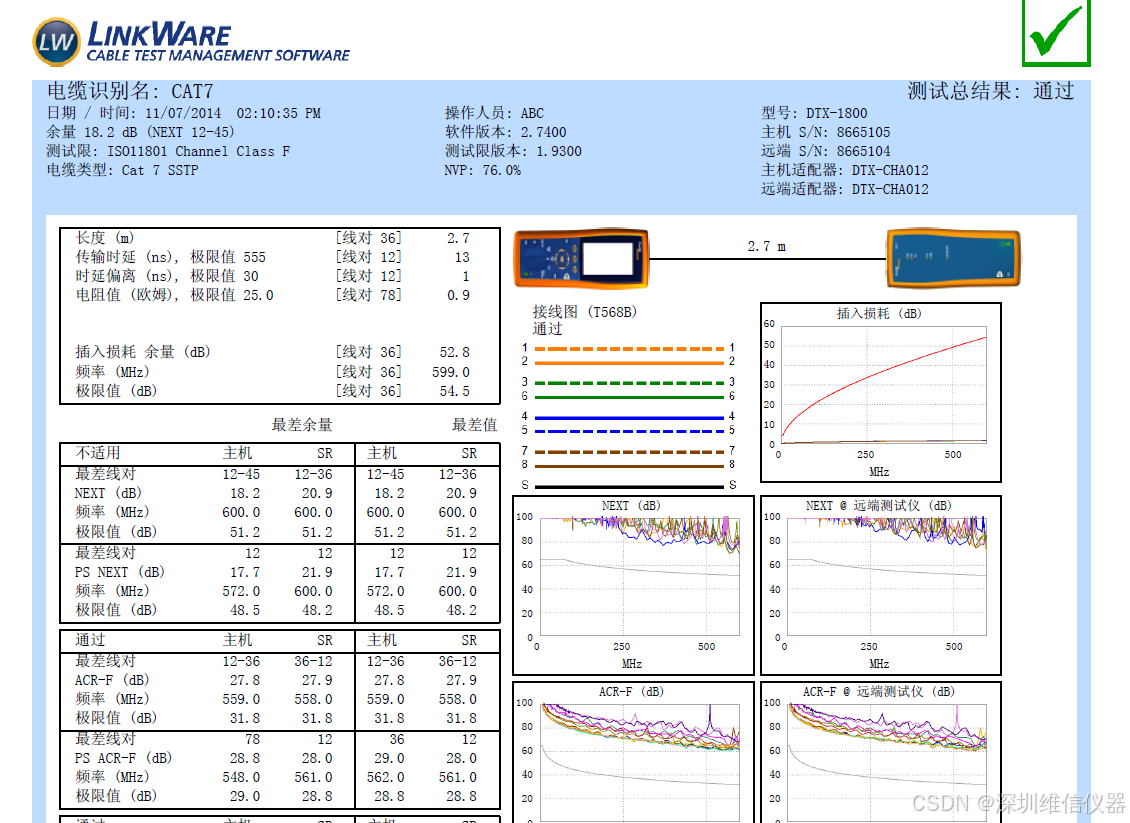Open the 插入损耗 (dB) graph
This screenshot has width=1130, height=823.
tap(880, 392)
